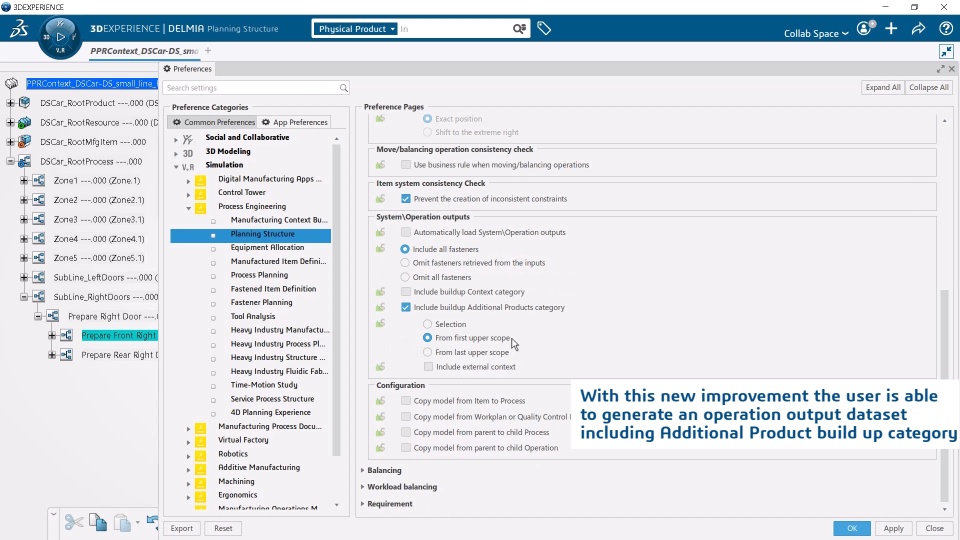The width and height of the screenshot is (960, 540).
Task: Click the compass play button
Action: pyautogui.click(x=60, y=37)
